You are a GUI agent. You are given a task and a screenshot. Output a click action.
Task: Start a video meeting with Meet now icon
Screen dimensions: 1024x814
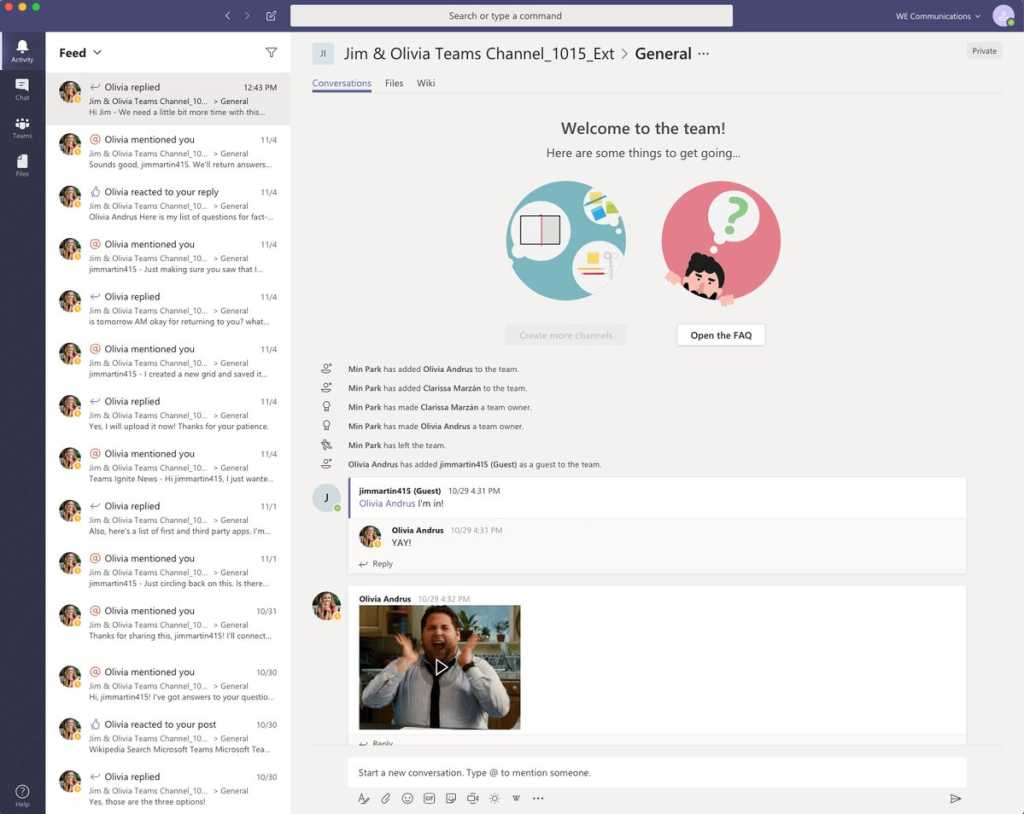click(472, 798)
